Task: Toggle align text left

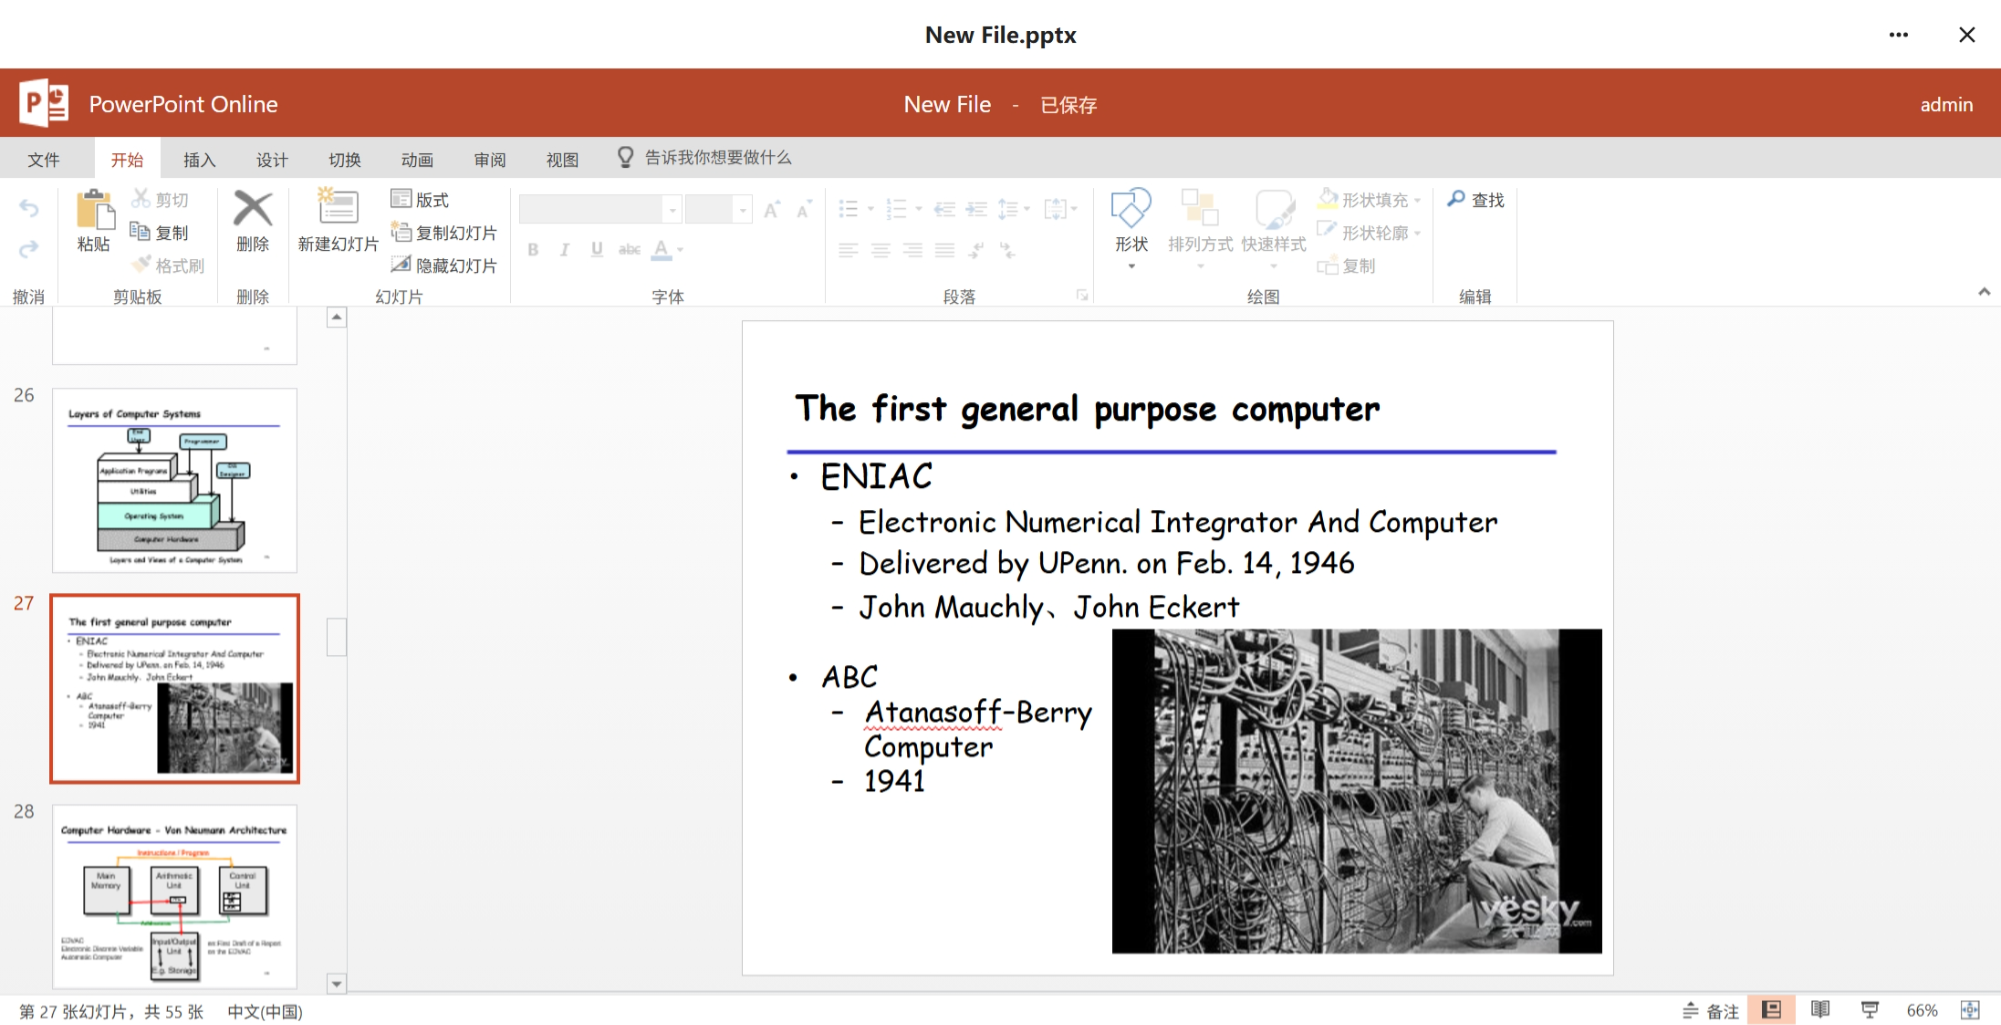Action: (x=848, y=250)
